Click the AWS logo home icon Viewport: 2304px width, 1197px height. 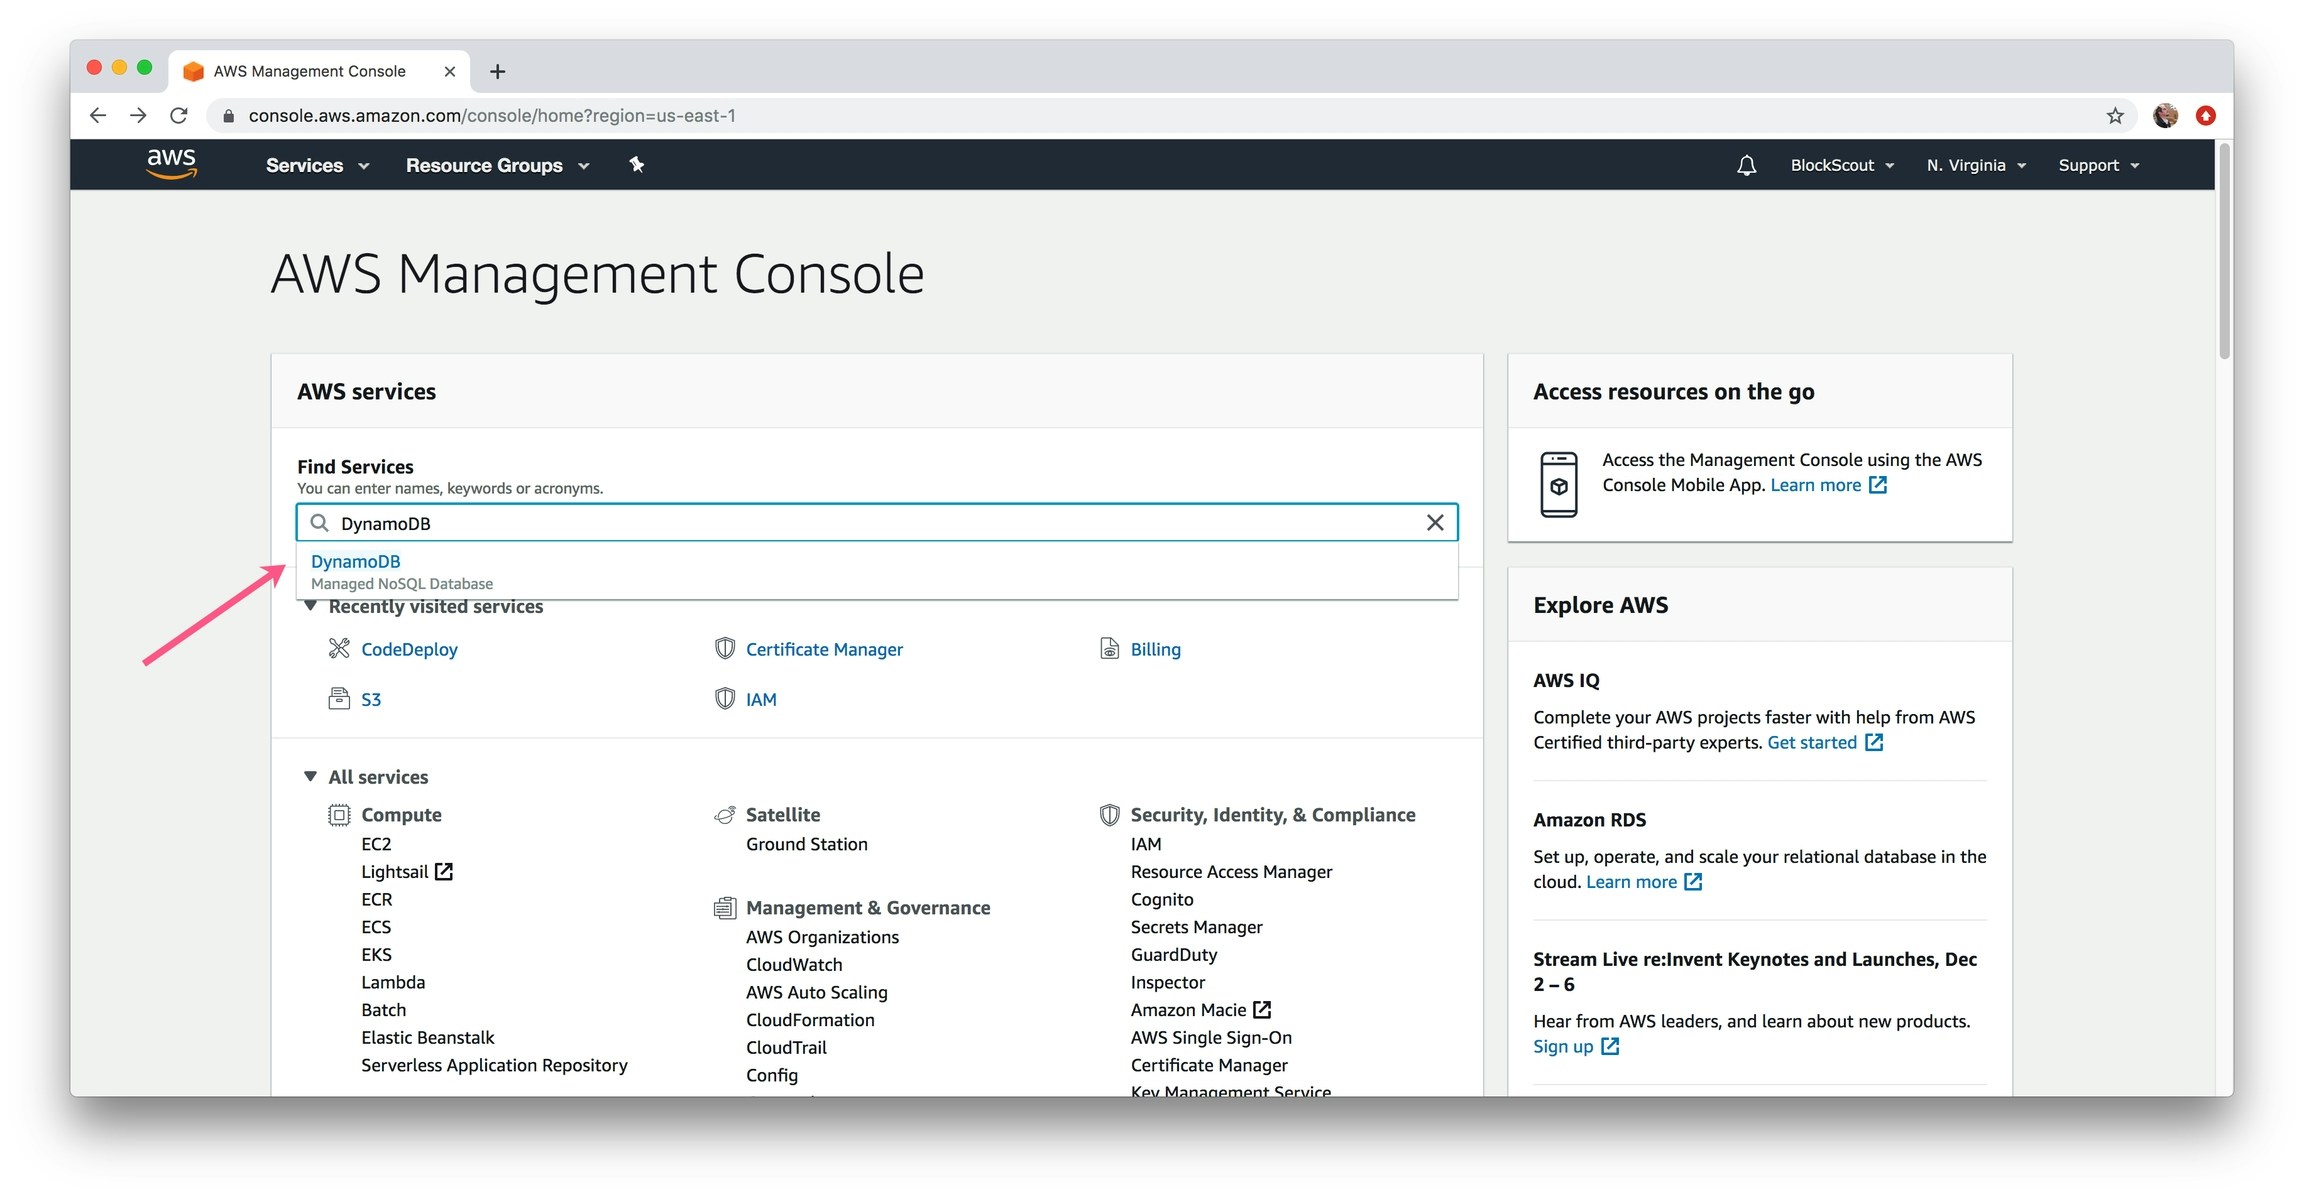click(x=171, y=164)
